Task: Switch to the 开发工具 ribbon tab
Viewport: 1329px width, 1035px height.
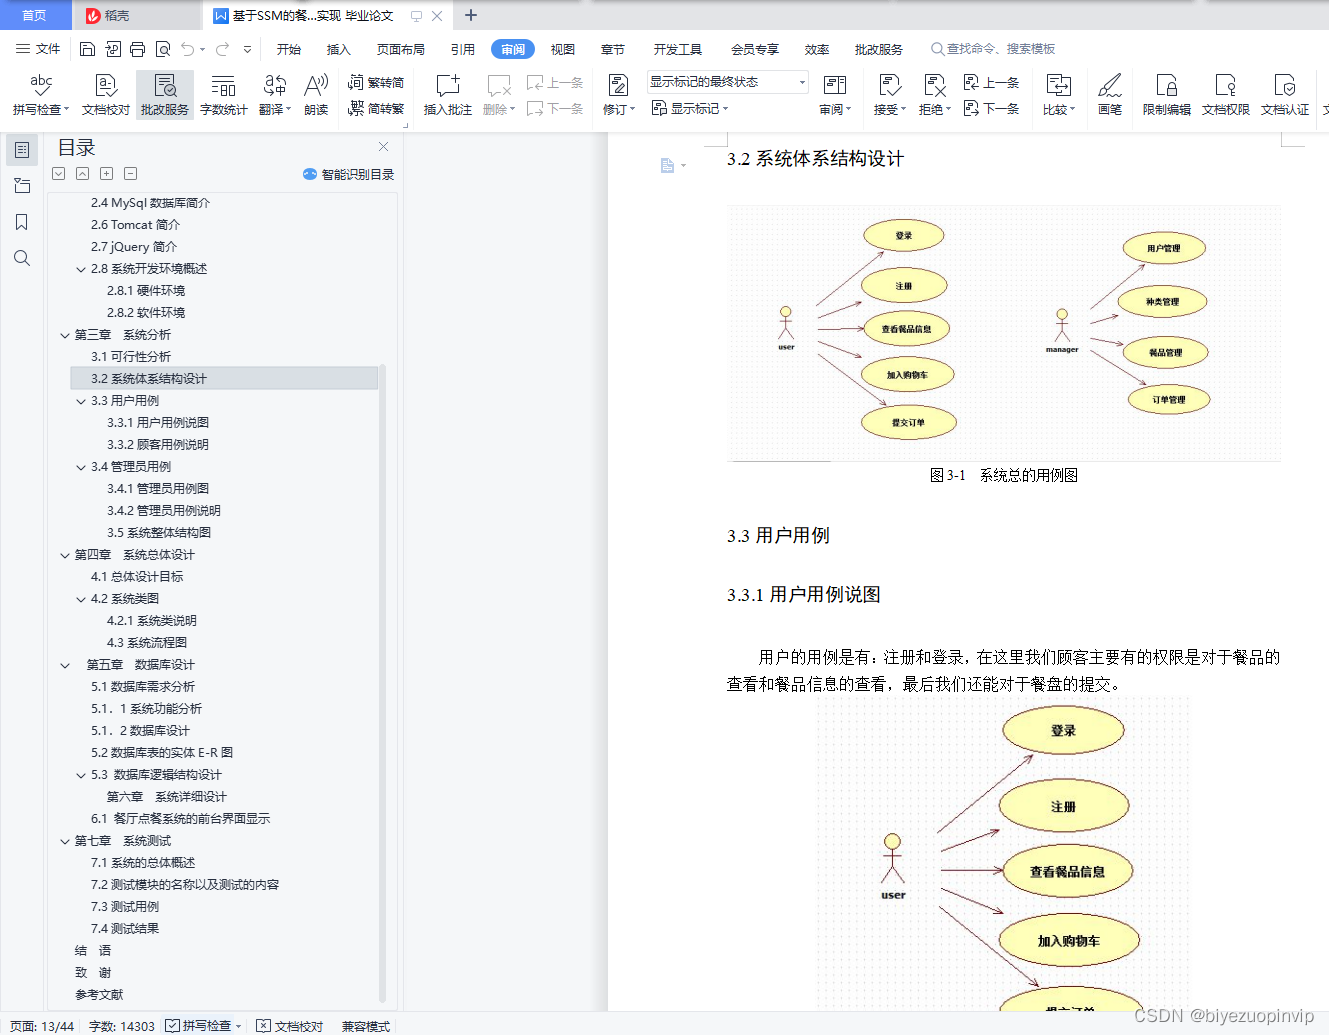Action: (x=678, y=49)
